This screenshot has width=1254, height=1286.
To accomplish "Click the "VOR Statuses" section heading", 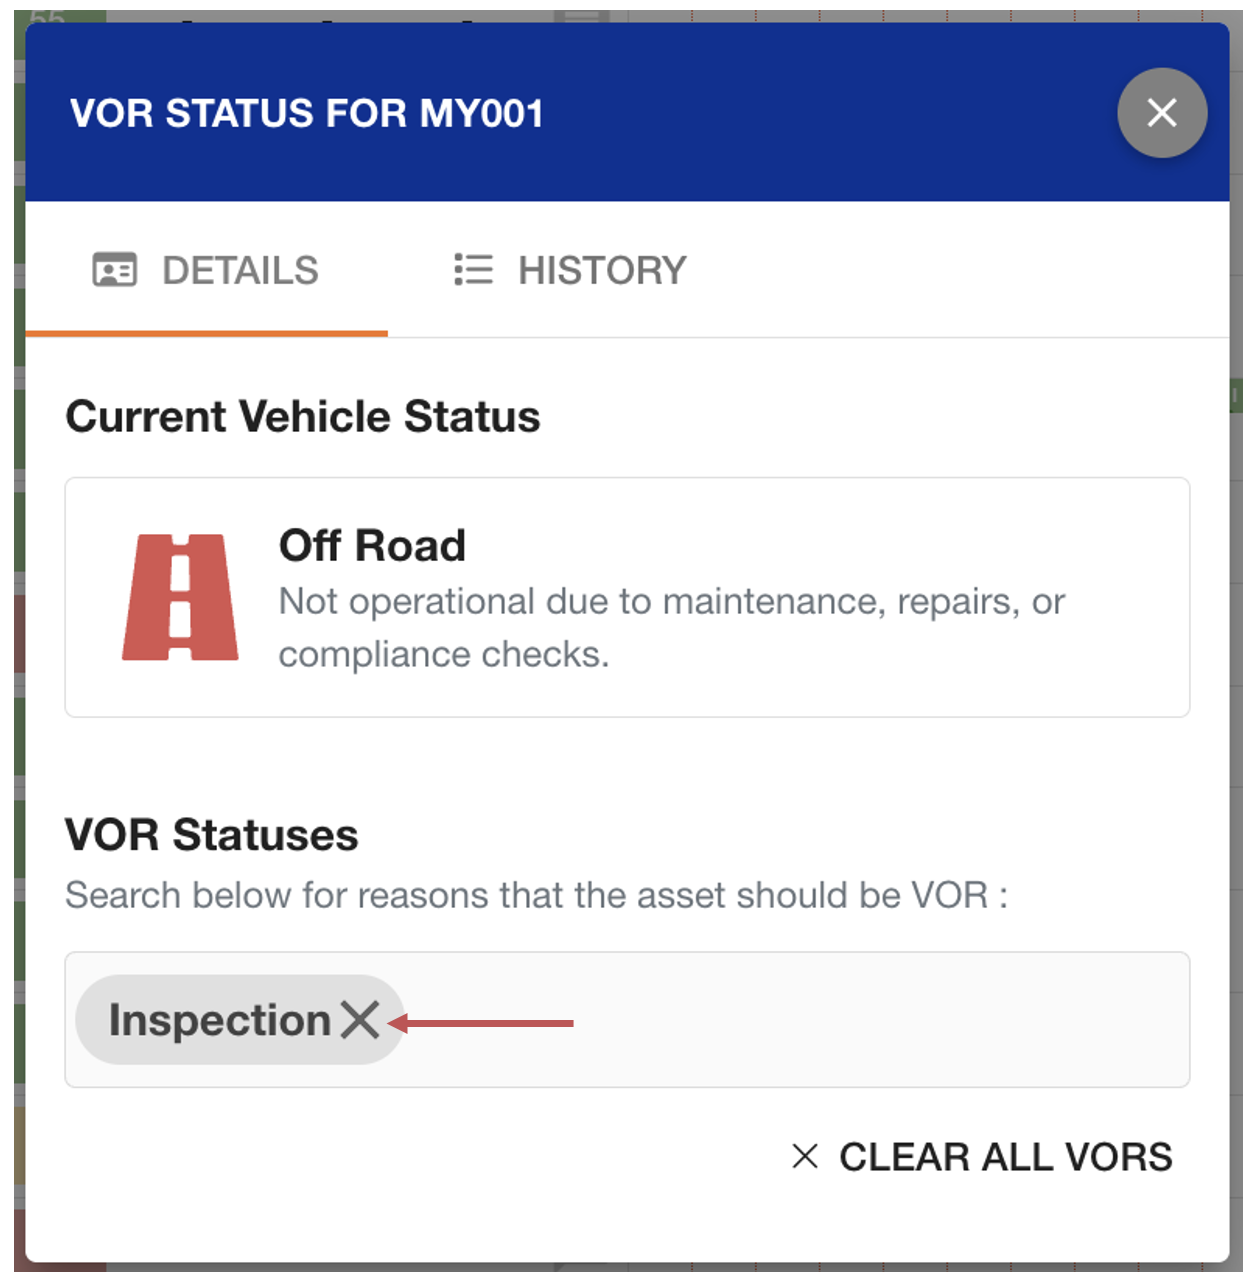I will point(211,835).
